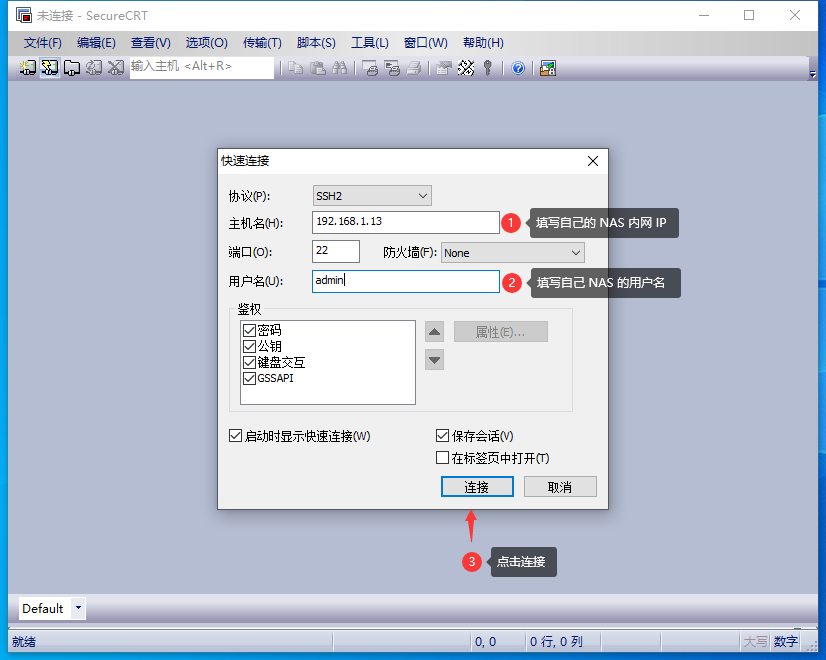Open the 查看(V) menu

coord(151,43)
